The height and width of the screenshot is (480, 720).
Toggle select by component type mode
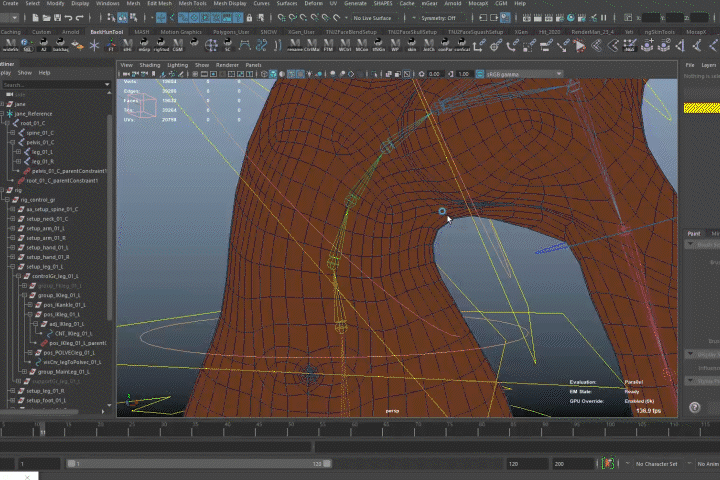pyautogui.click(x=134, y=18)
